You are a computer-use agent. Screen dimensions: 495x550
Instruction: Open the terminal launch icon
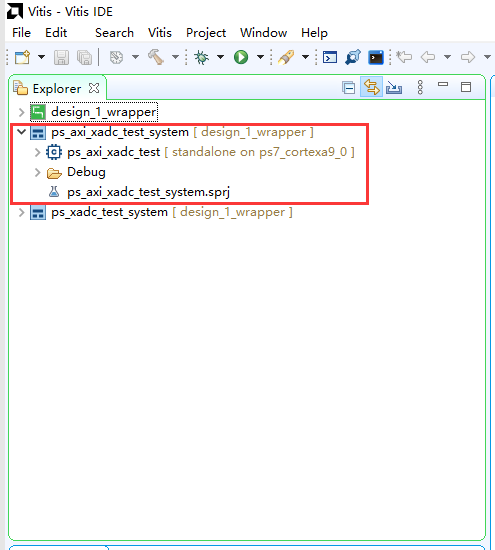tap(376, 57)
